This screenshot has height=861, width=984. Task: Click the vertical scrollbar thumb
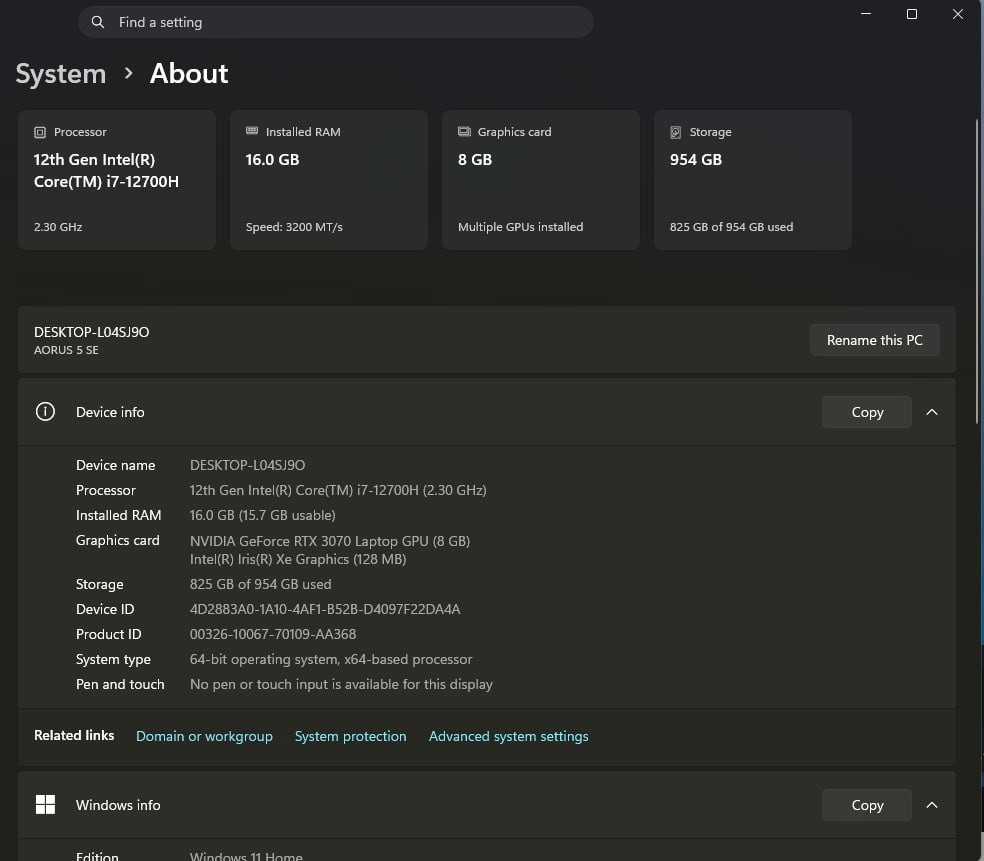coord(977,271)
